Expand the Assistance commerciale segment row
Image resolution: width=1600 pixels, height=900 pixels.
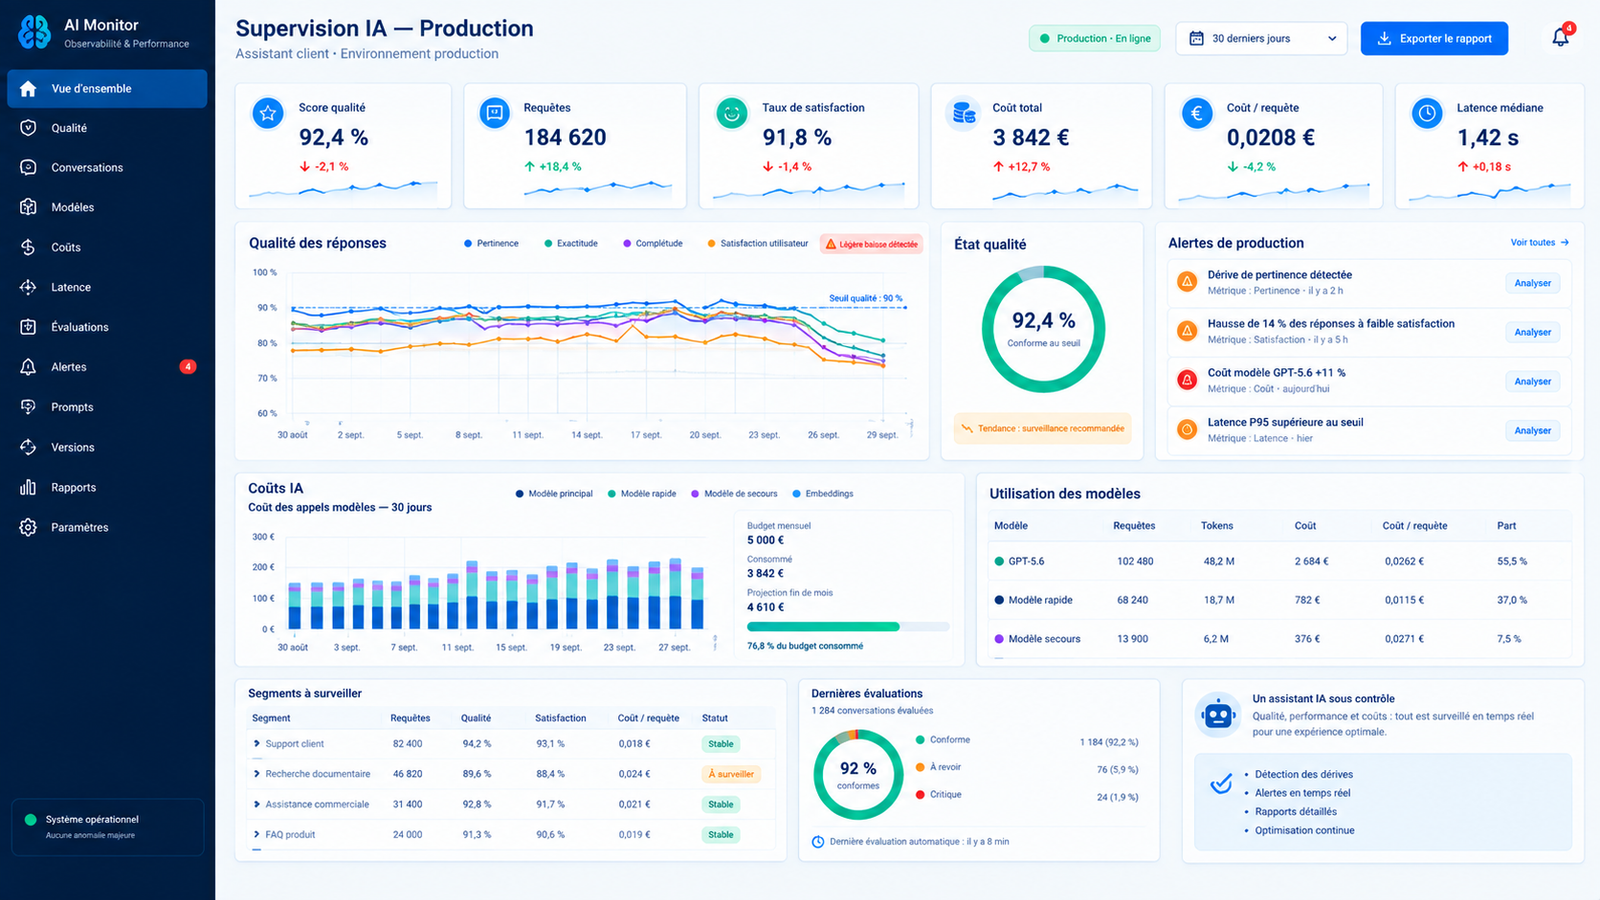point(257,804)
